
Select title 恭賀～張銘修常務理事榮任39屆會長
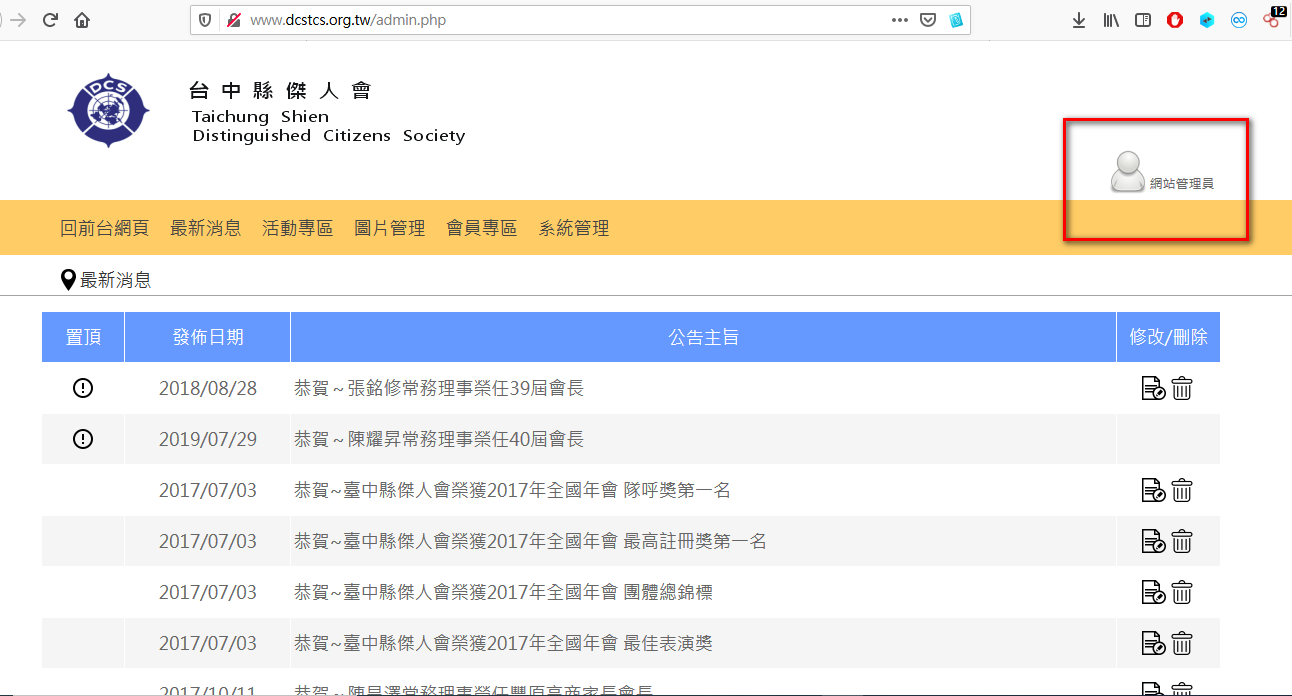(439, 388)
